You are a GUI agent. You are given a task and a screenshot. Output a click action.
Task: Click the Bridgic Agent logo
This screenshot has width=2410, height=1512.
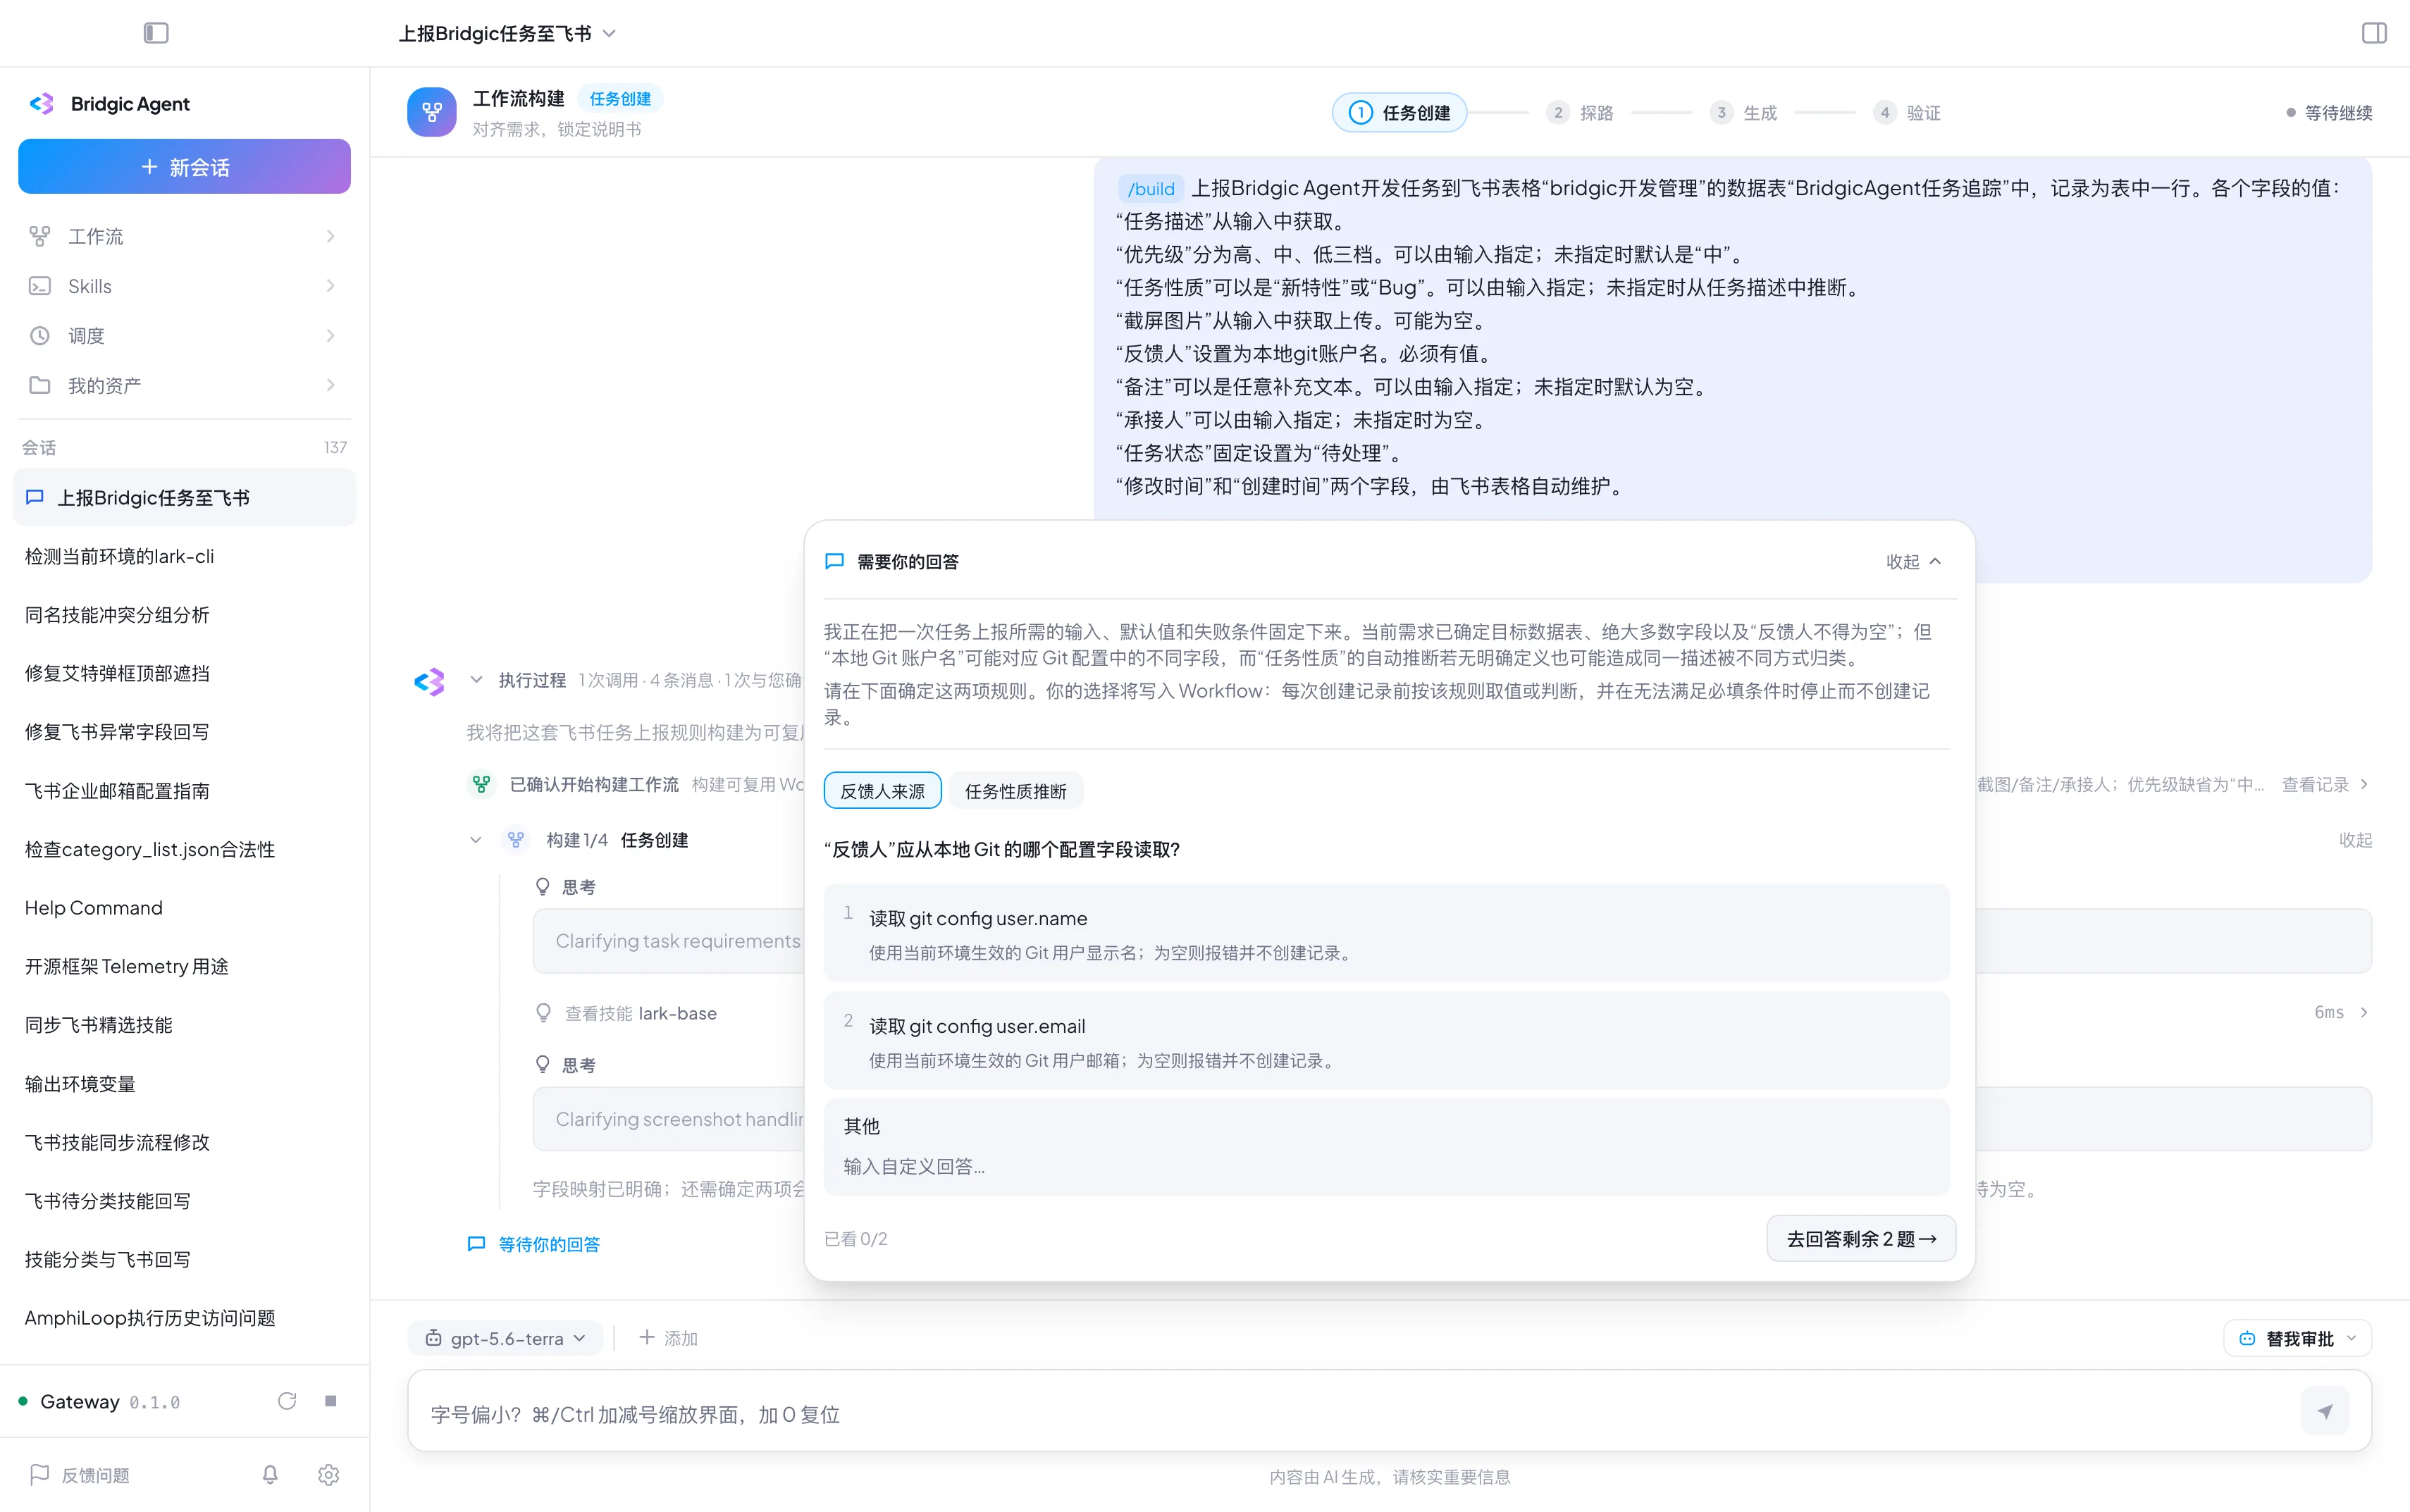tap(41, 104)
